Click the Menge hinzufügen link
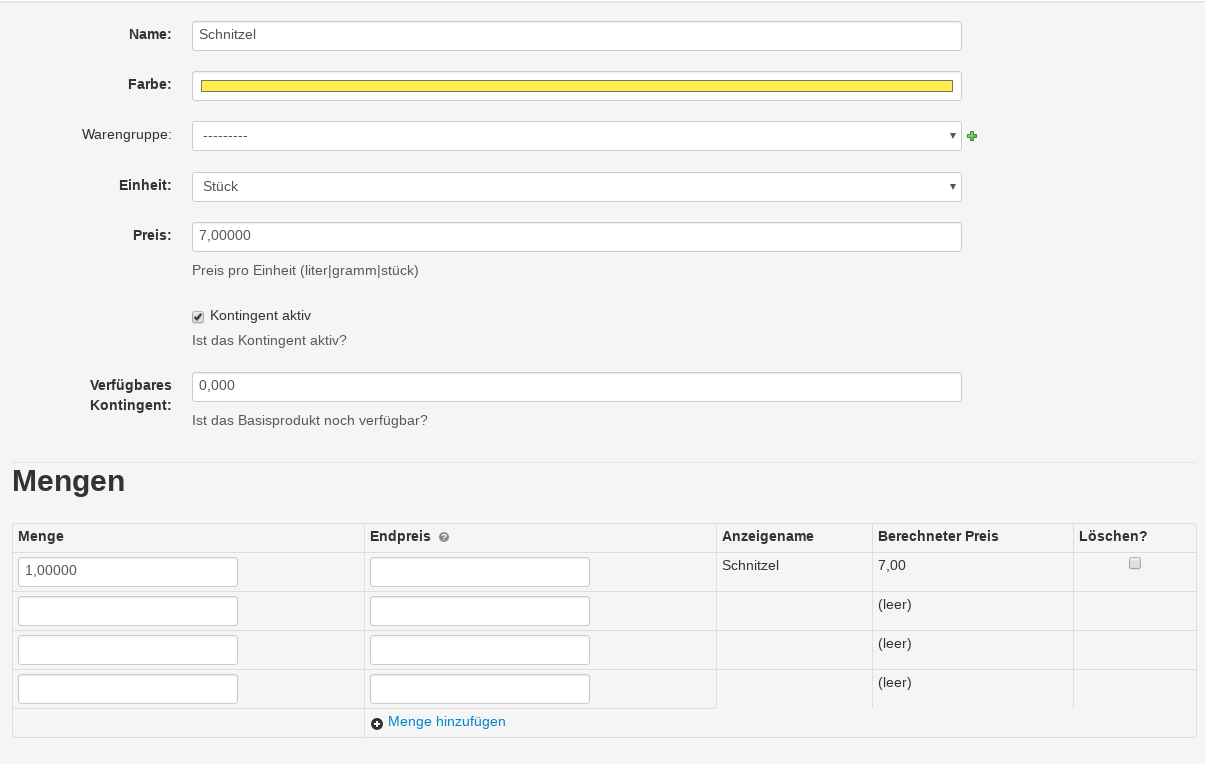The image size is (1205, 764). point(446,722)
